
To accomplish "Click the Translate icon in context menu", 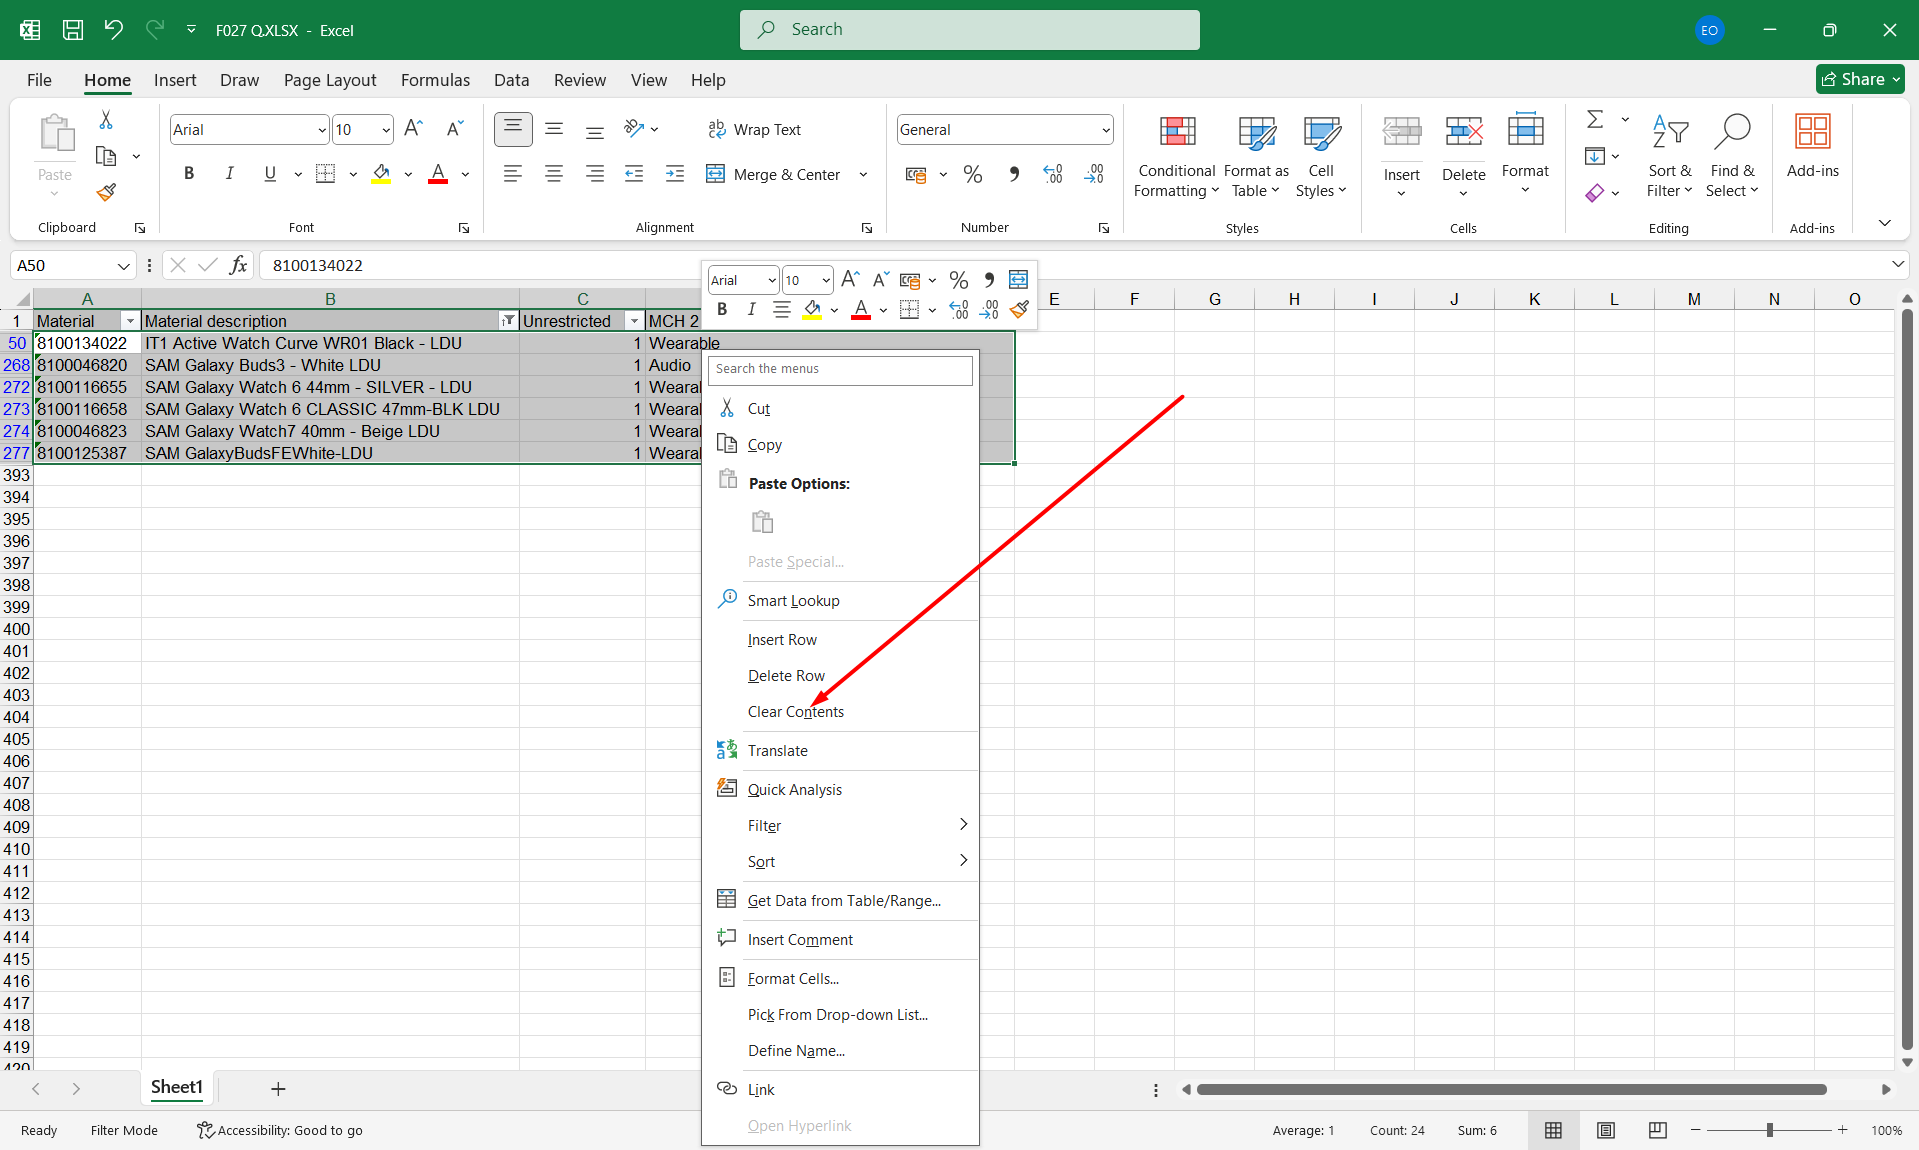I will pyautogui.click(x=727, y=750).
